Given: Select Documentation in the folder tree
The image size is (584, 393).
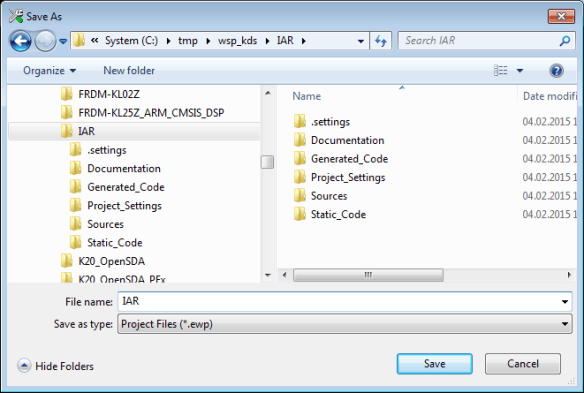Looking at the screenshot, I should tap(124, 168).
